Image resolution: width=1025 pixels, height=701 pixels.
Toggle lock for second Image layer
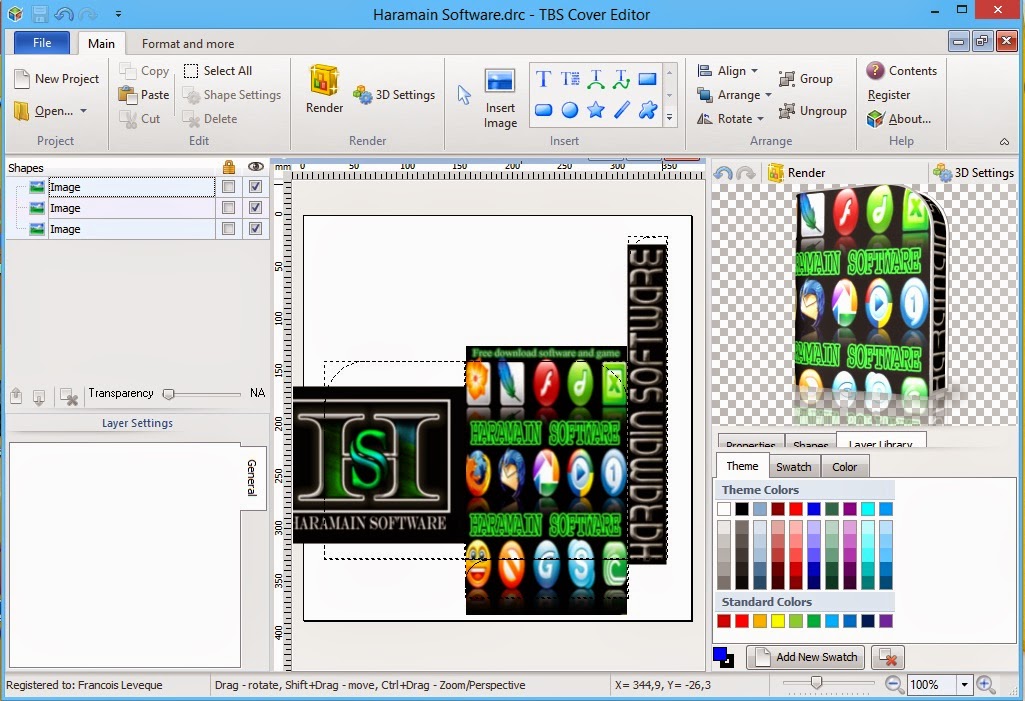pos(228,208)
